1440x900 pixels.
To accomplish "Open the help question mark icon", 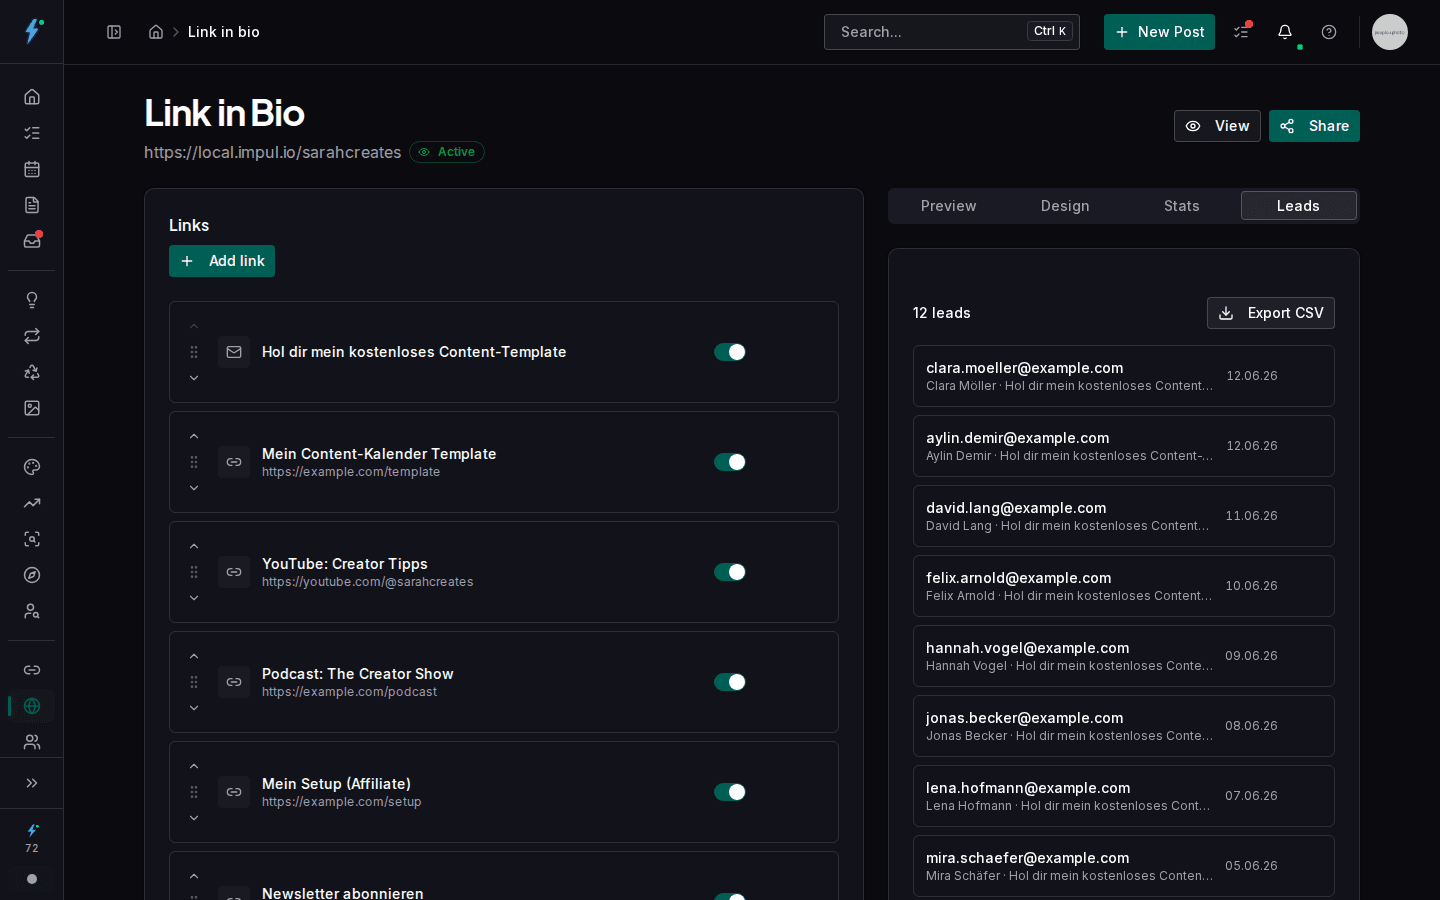I will pos(1329,32).
